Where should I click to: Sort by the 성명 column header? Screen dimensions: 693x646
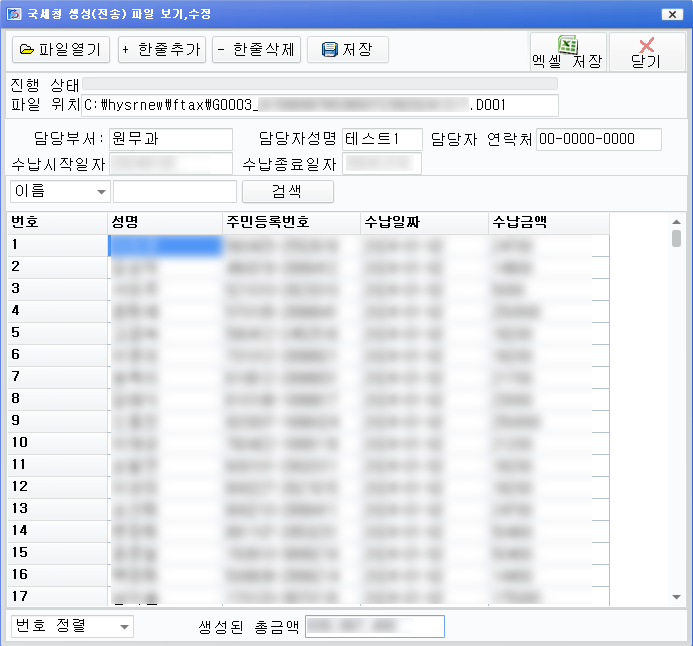[164, 222]
